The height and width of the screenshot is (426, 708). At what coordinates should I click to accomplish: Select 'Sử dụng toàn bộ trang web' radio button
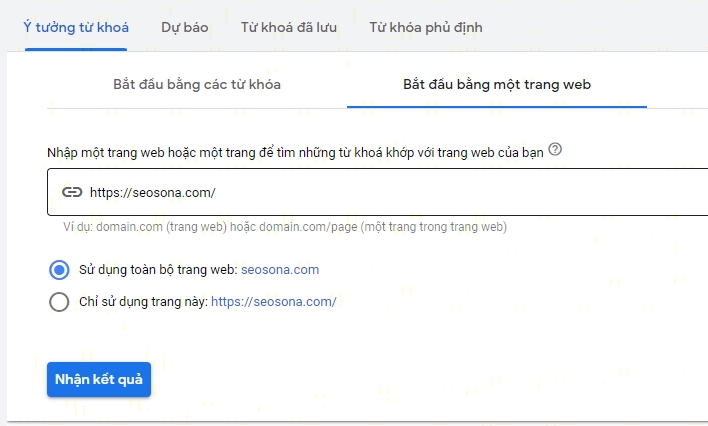tap(59, 270)
